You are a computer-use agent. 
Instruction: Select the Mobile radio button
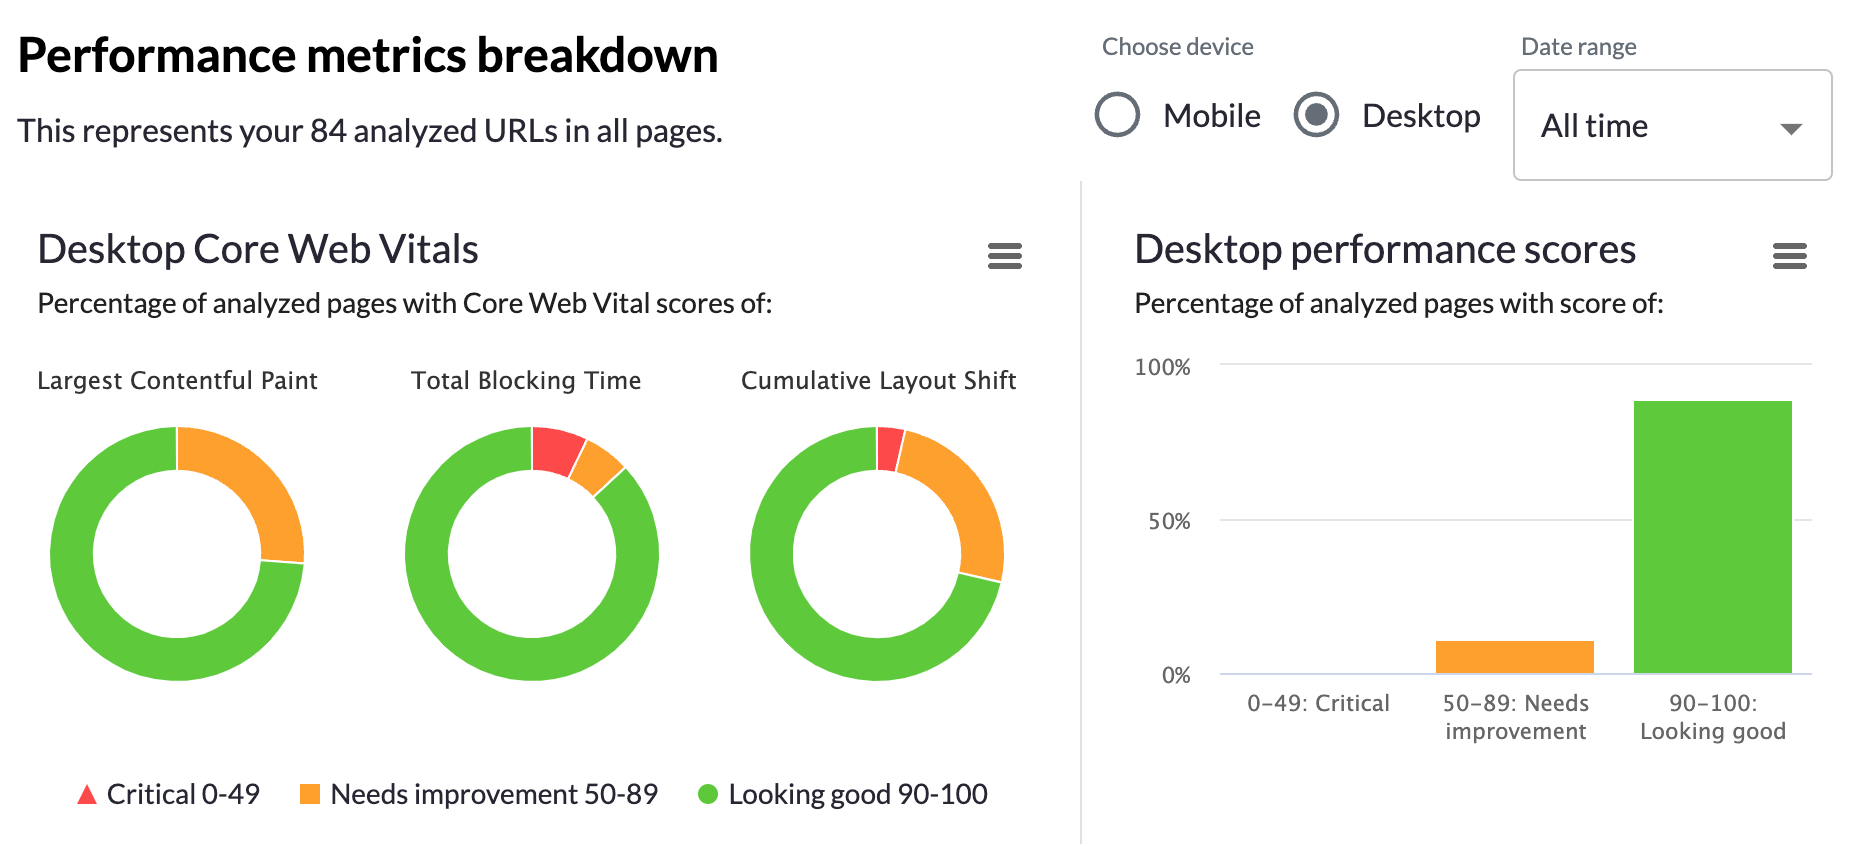1117,115
